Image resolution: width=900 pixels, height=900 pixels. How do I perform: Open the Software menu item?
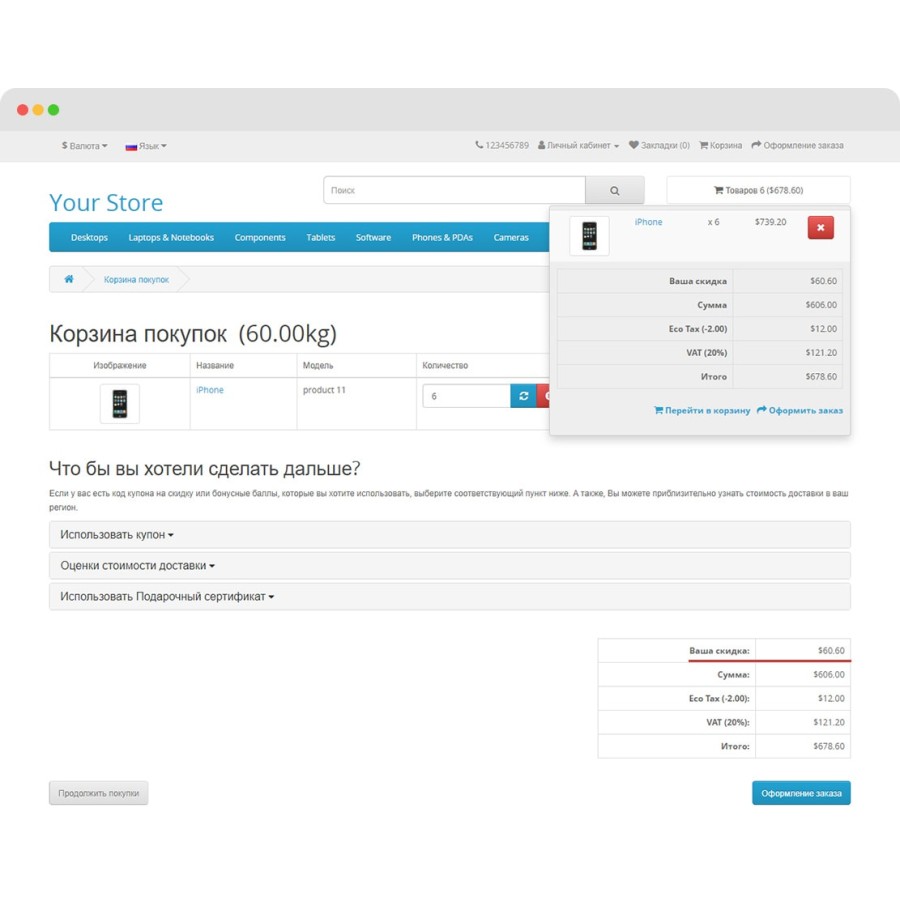(x=373, y=237)
